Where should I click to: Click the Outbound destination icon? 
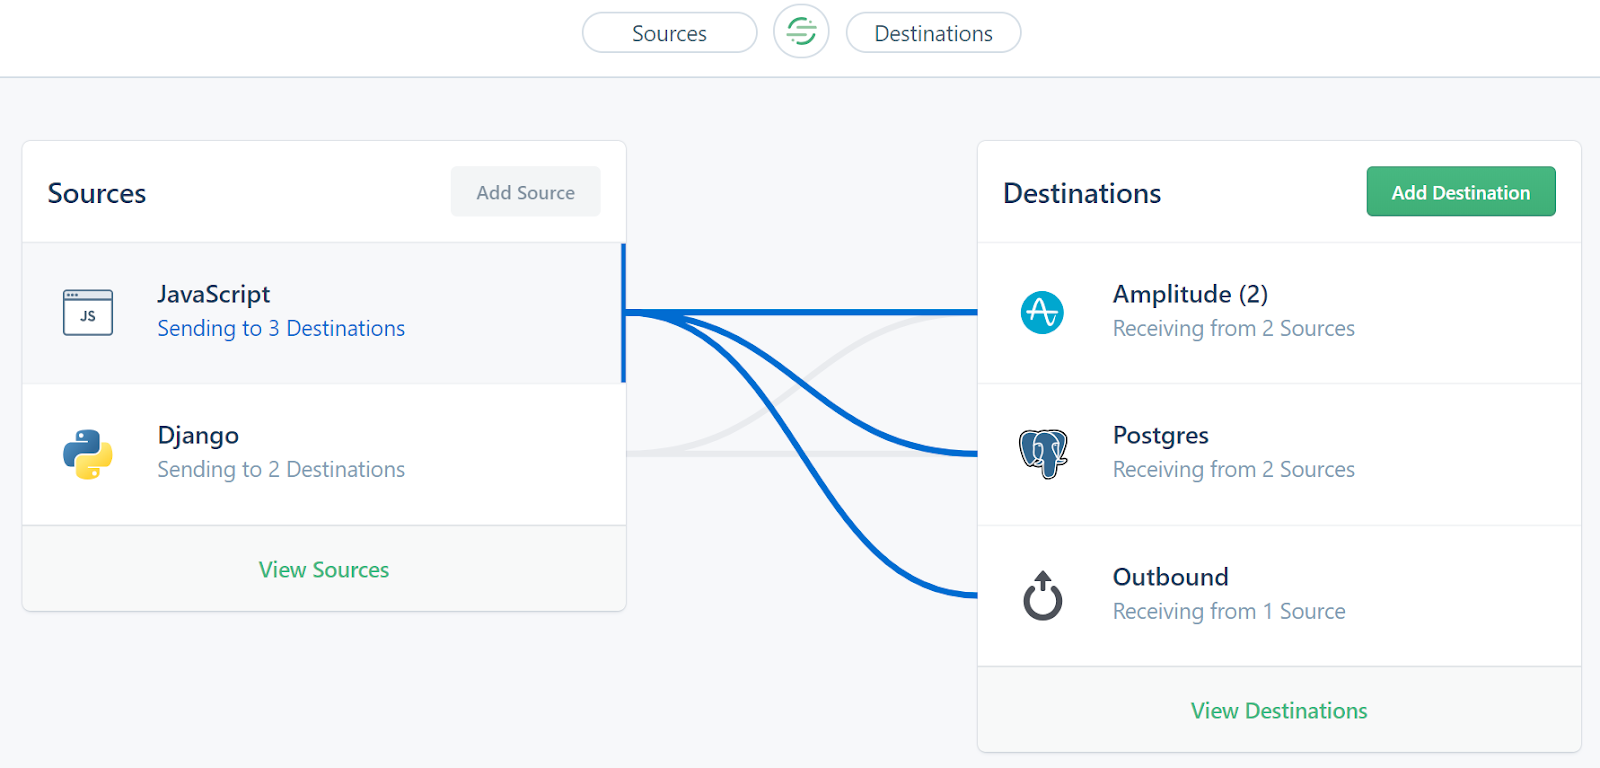1042,596
